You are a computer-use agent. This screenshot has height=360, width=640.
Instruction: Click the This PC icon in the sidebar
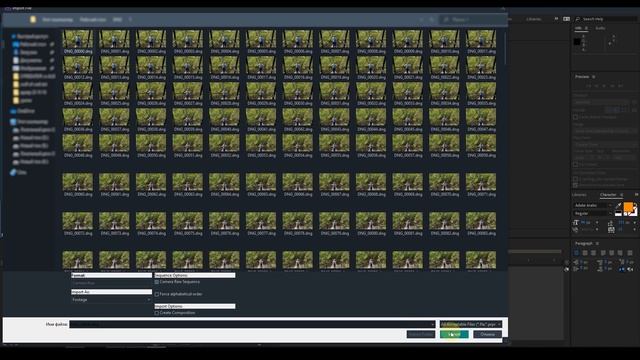pos(13,122)
